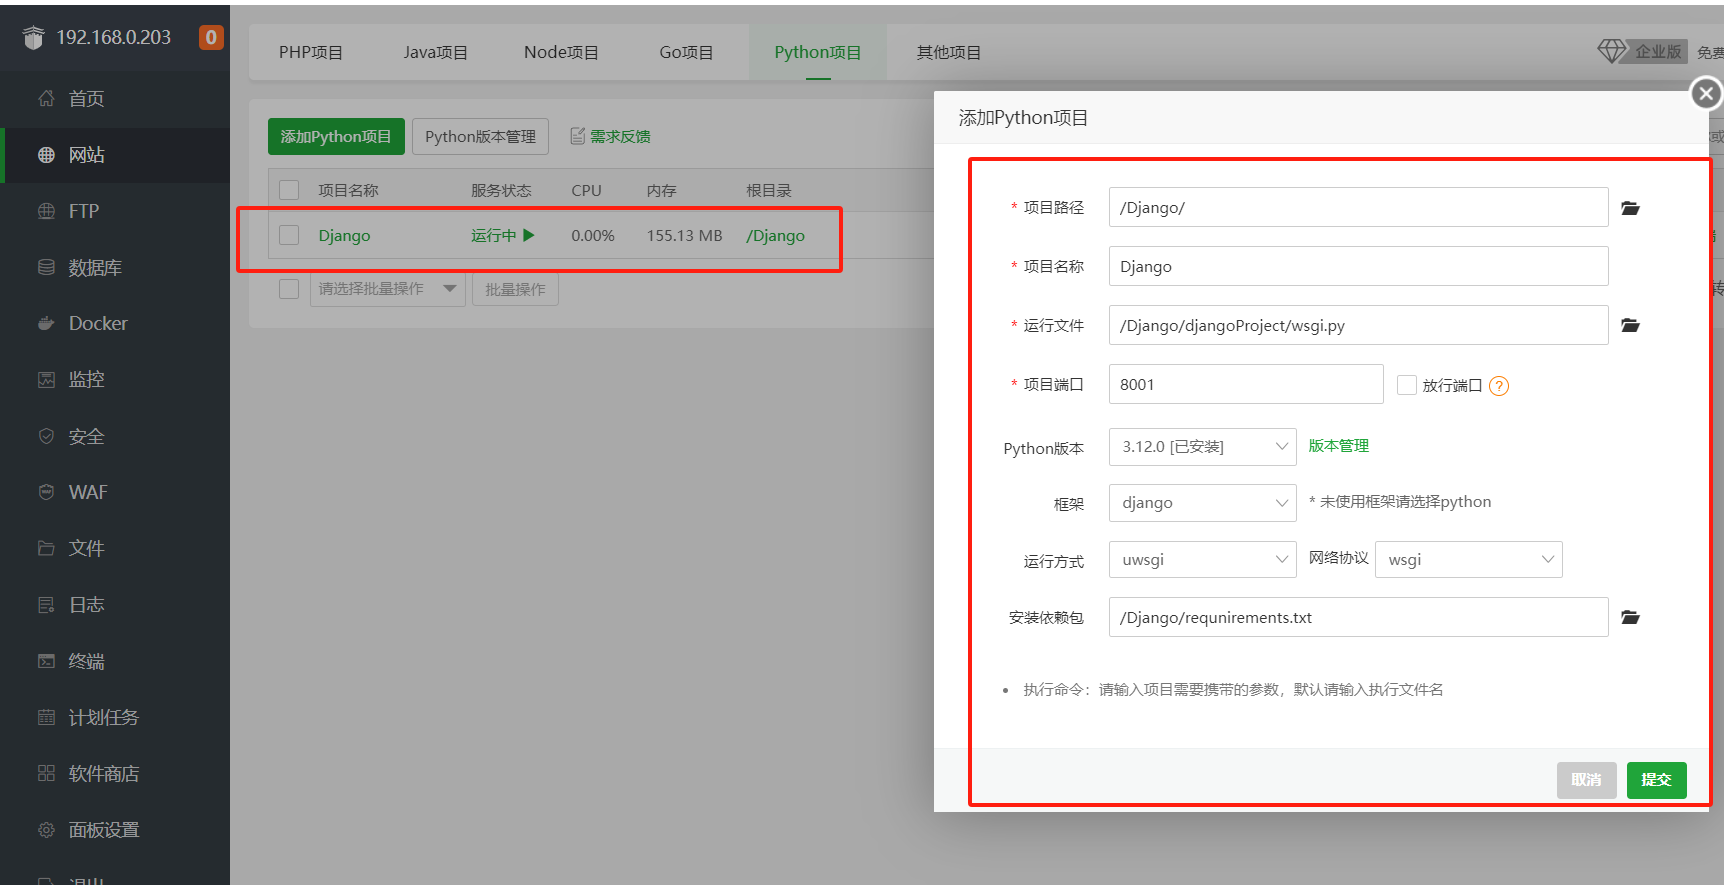Click the Docker whale icon
The height and width of the screenshot is (885, 1724).
pos(46,323)
